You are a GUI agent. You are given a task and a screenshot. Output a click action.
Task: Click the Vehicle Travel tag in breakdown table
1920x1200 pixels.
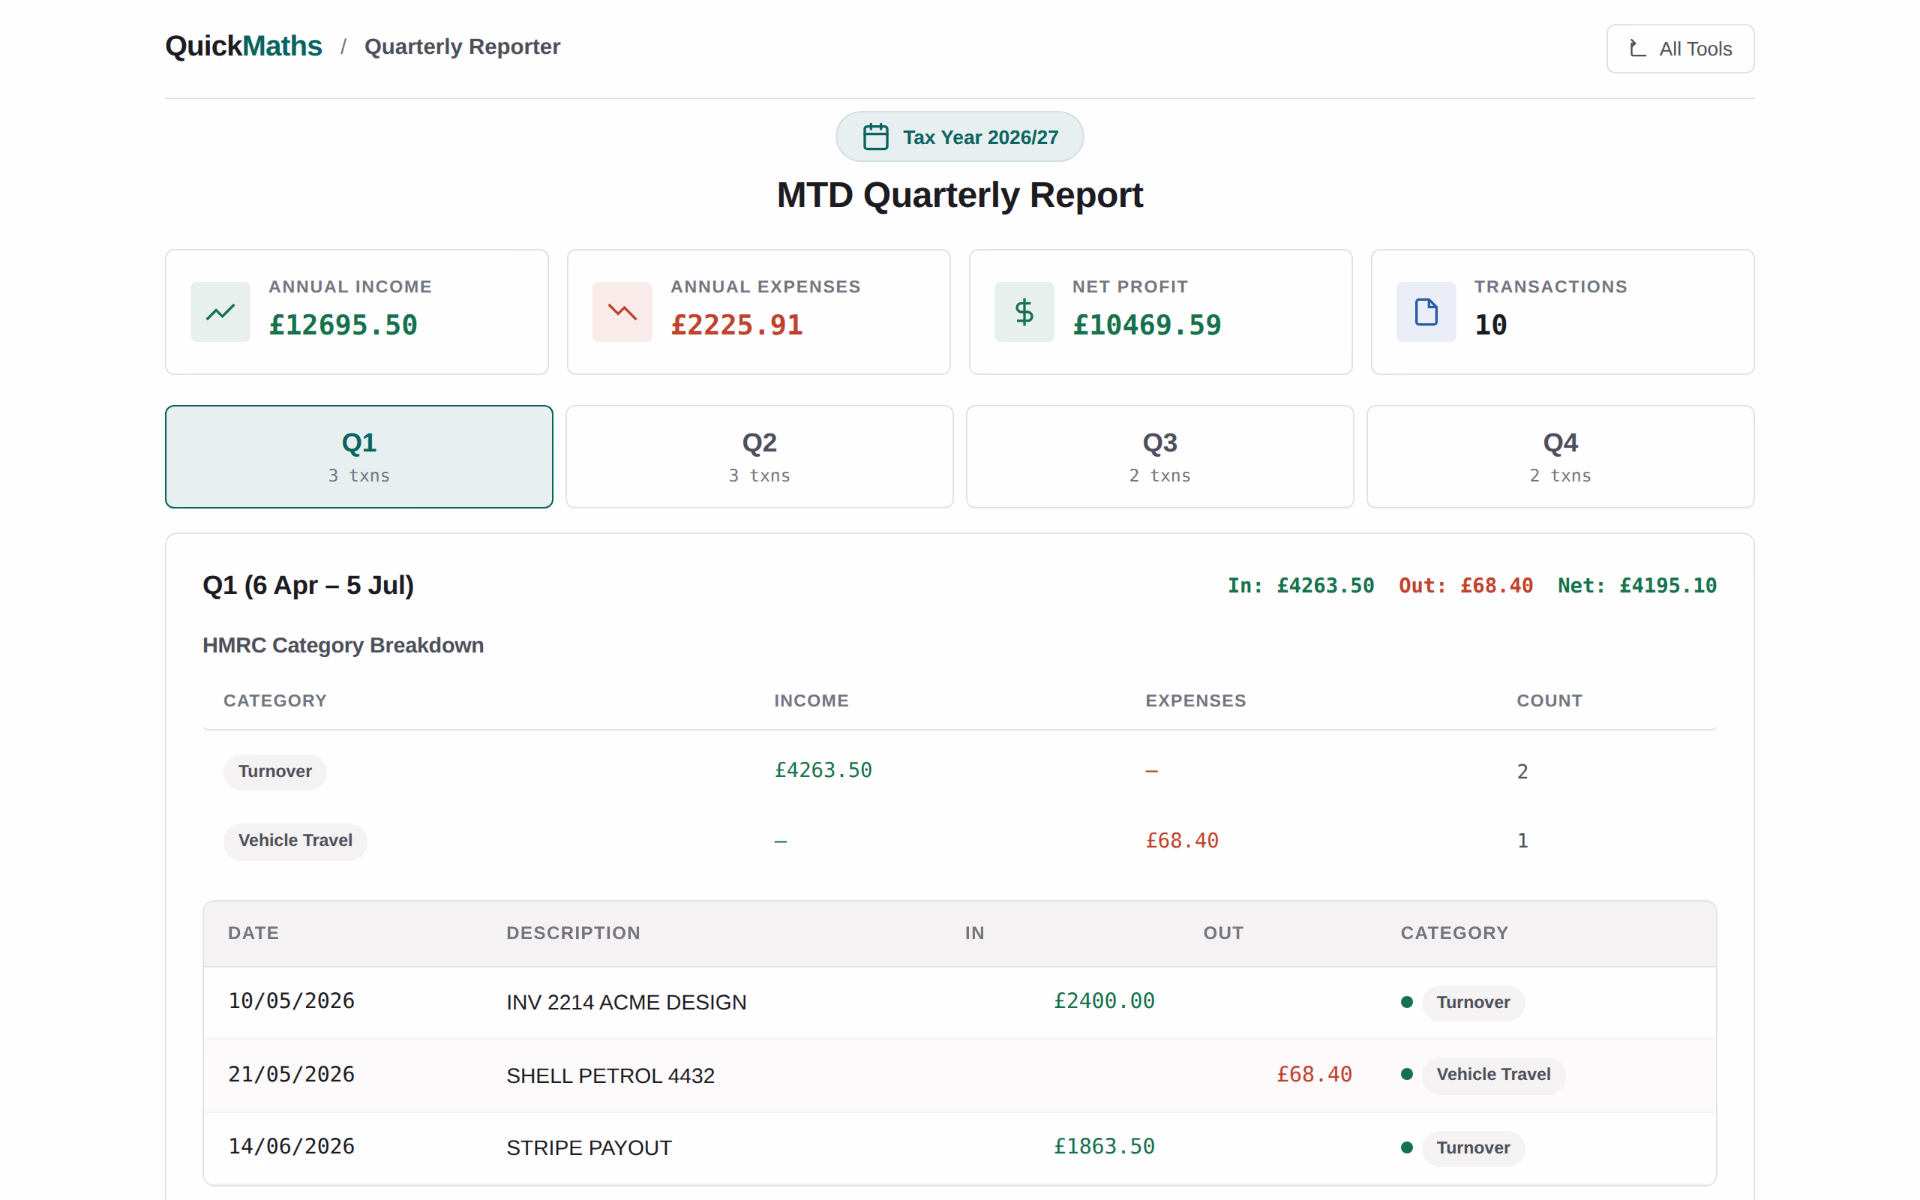pos(295,841)
